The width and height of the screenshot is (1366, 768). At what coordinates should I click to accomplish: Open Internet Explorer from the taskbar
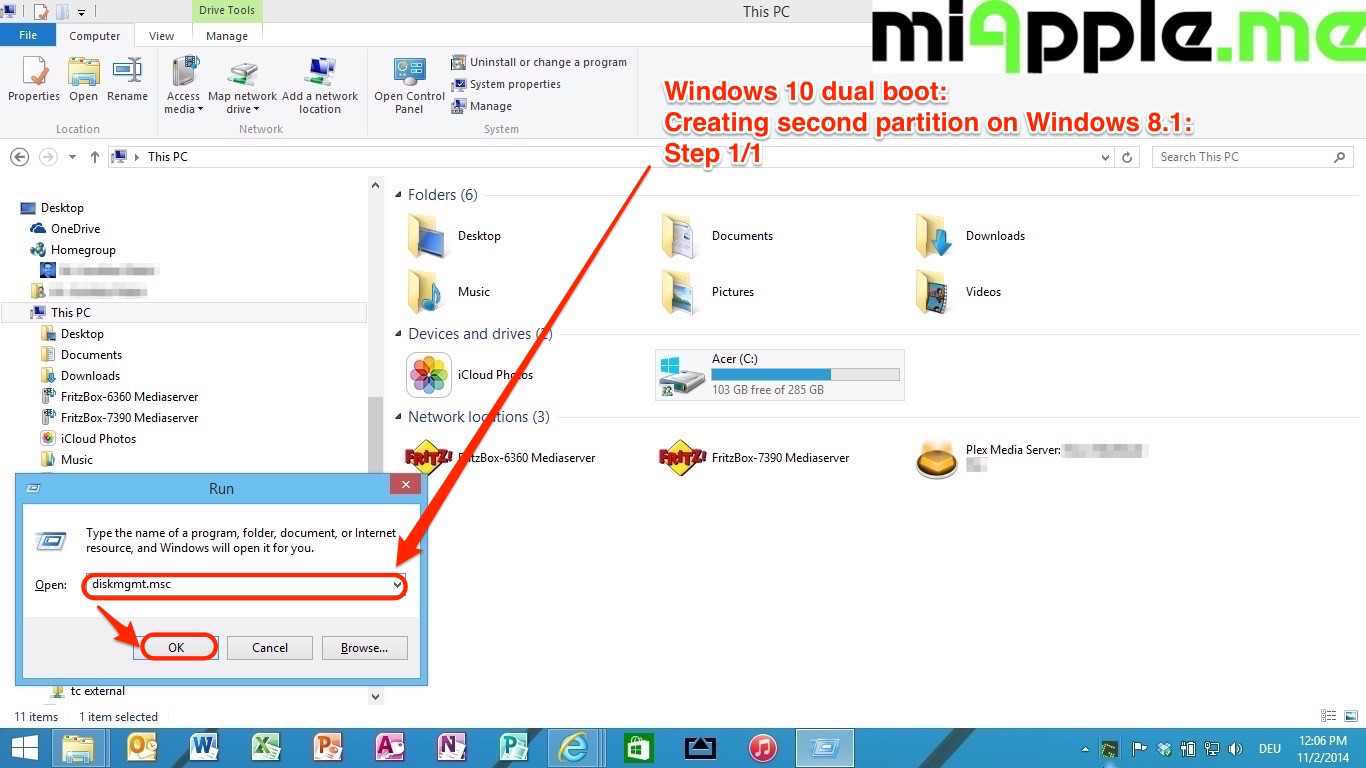(574, 748)
